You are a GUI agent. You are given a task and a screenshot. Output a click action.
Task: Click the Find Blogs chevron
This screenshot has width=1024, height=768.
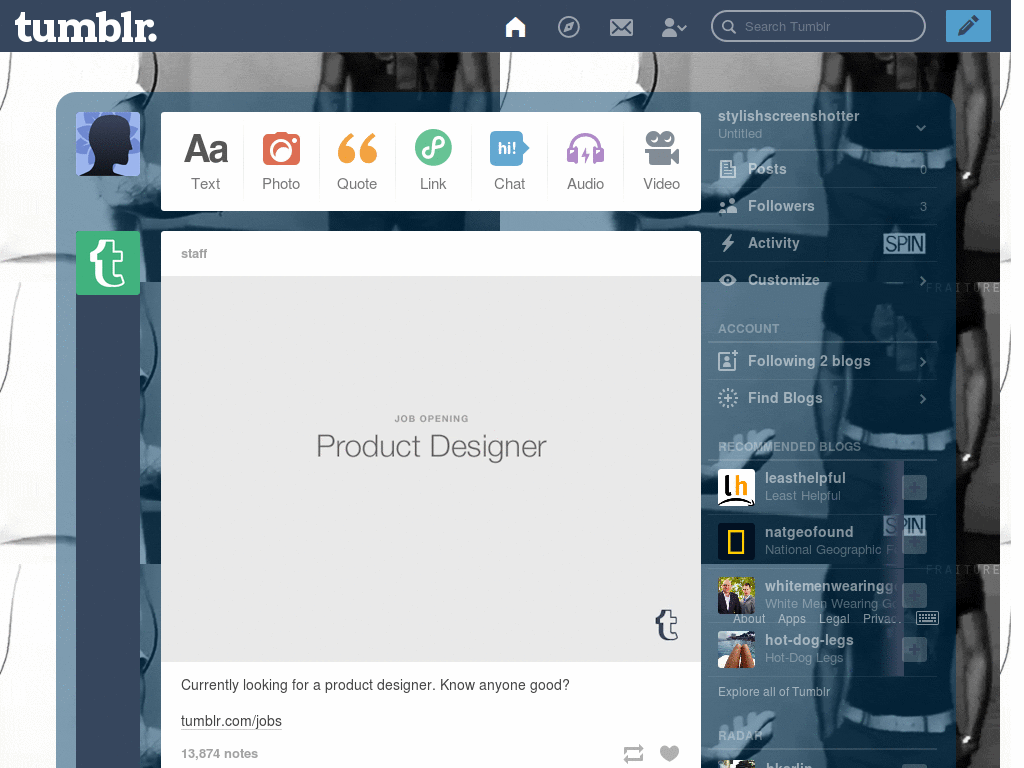[x=923, y=398]
